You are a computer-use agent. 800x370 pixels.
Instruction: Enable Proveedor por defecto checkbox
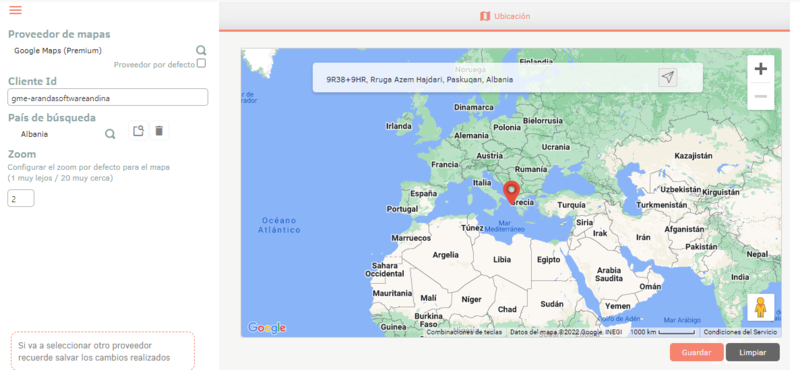[202, 64]
